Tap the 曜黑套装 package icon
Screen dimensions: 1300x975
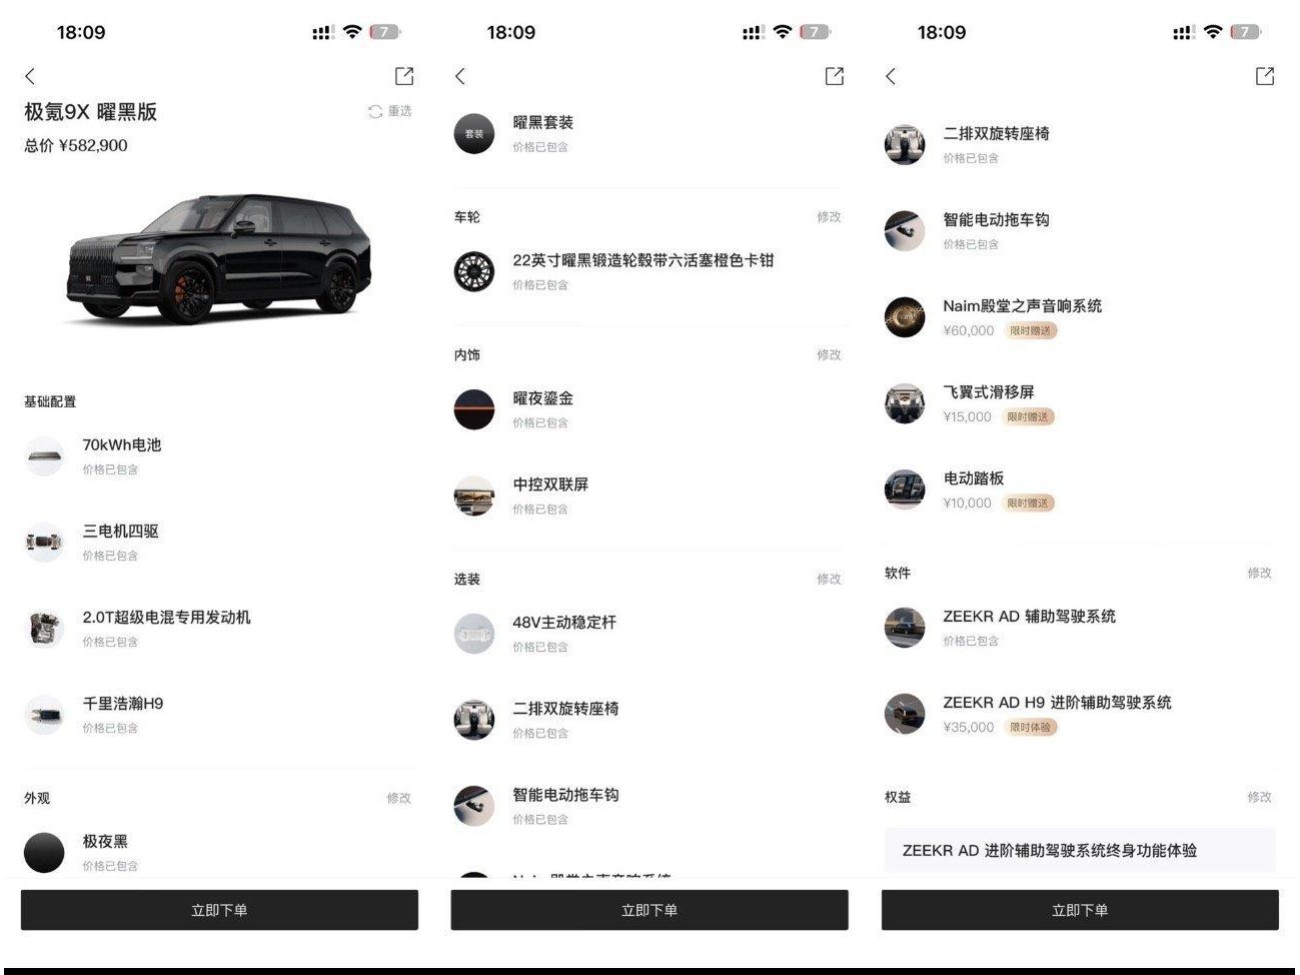(x=474, y=133)
